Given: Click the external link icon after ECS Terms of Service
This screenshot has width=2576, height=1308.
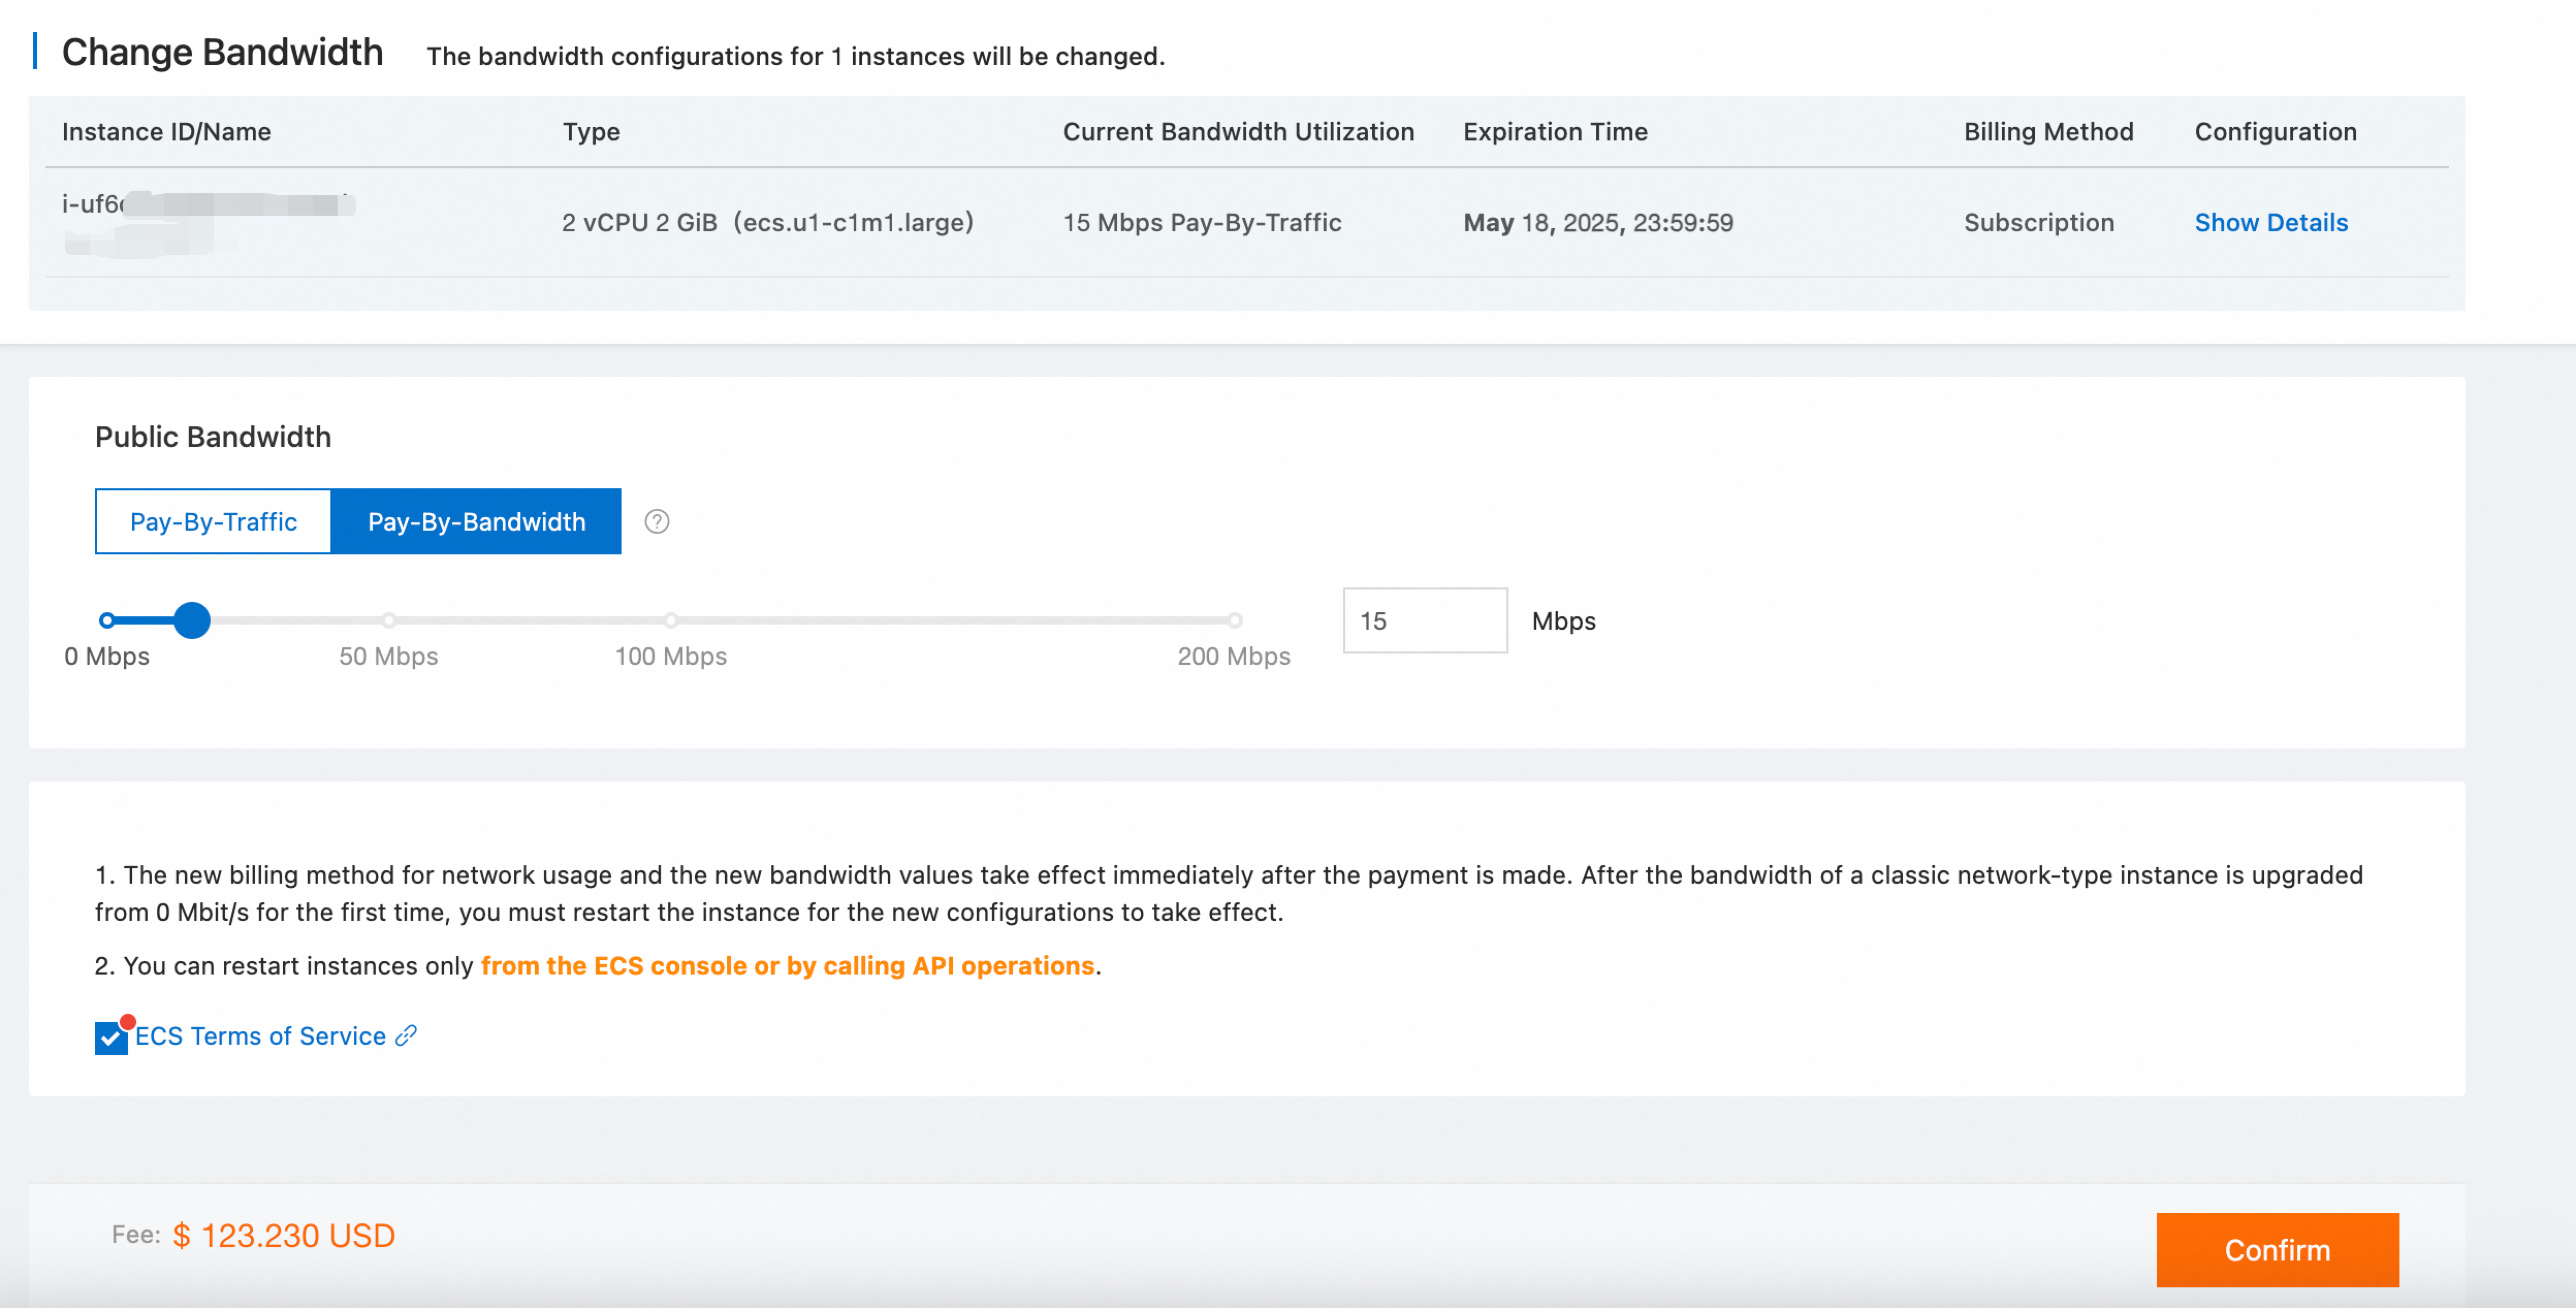Looking at the screenshot, I should (406, 1036).
